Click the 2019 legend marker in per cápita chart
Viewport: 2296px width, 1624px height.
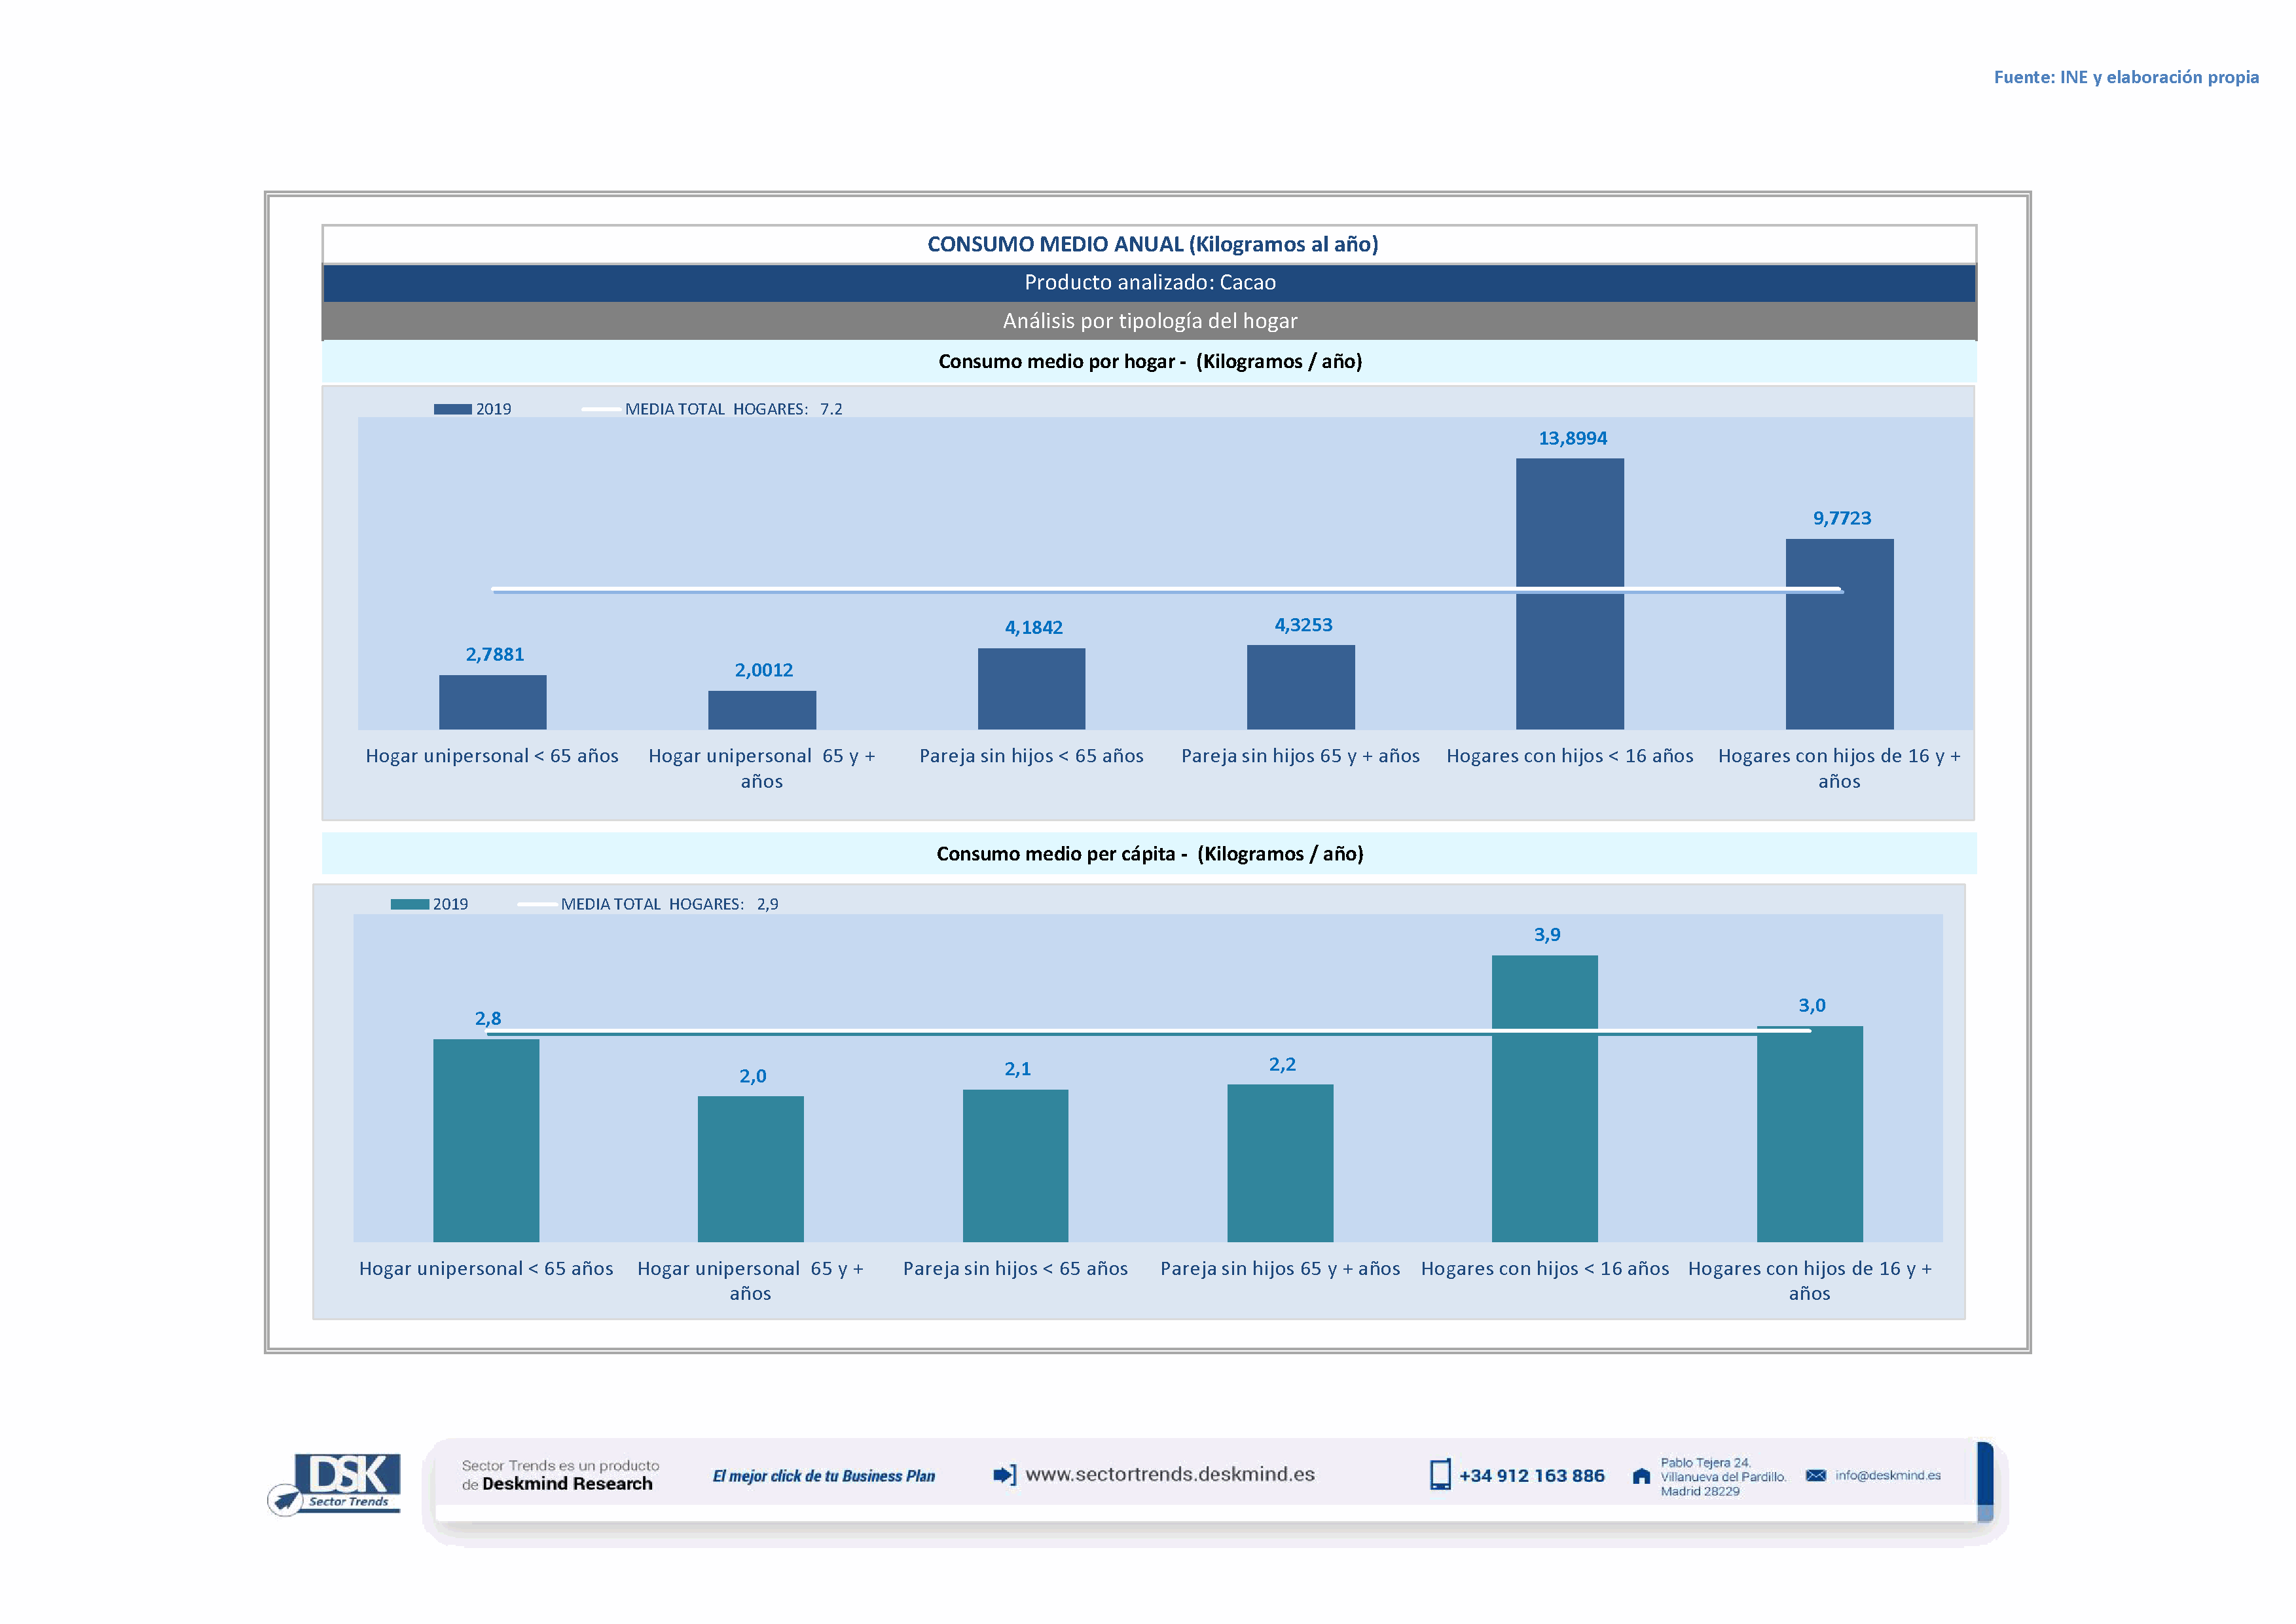[x=409, y=904]
